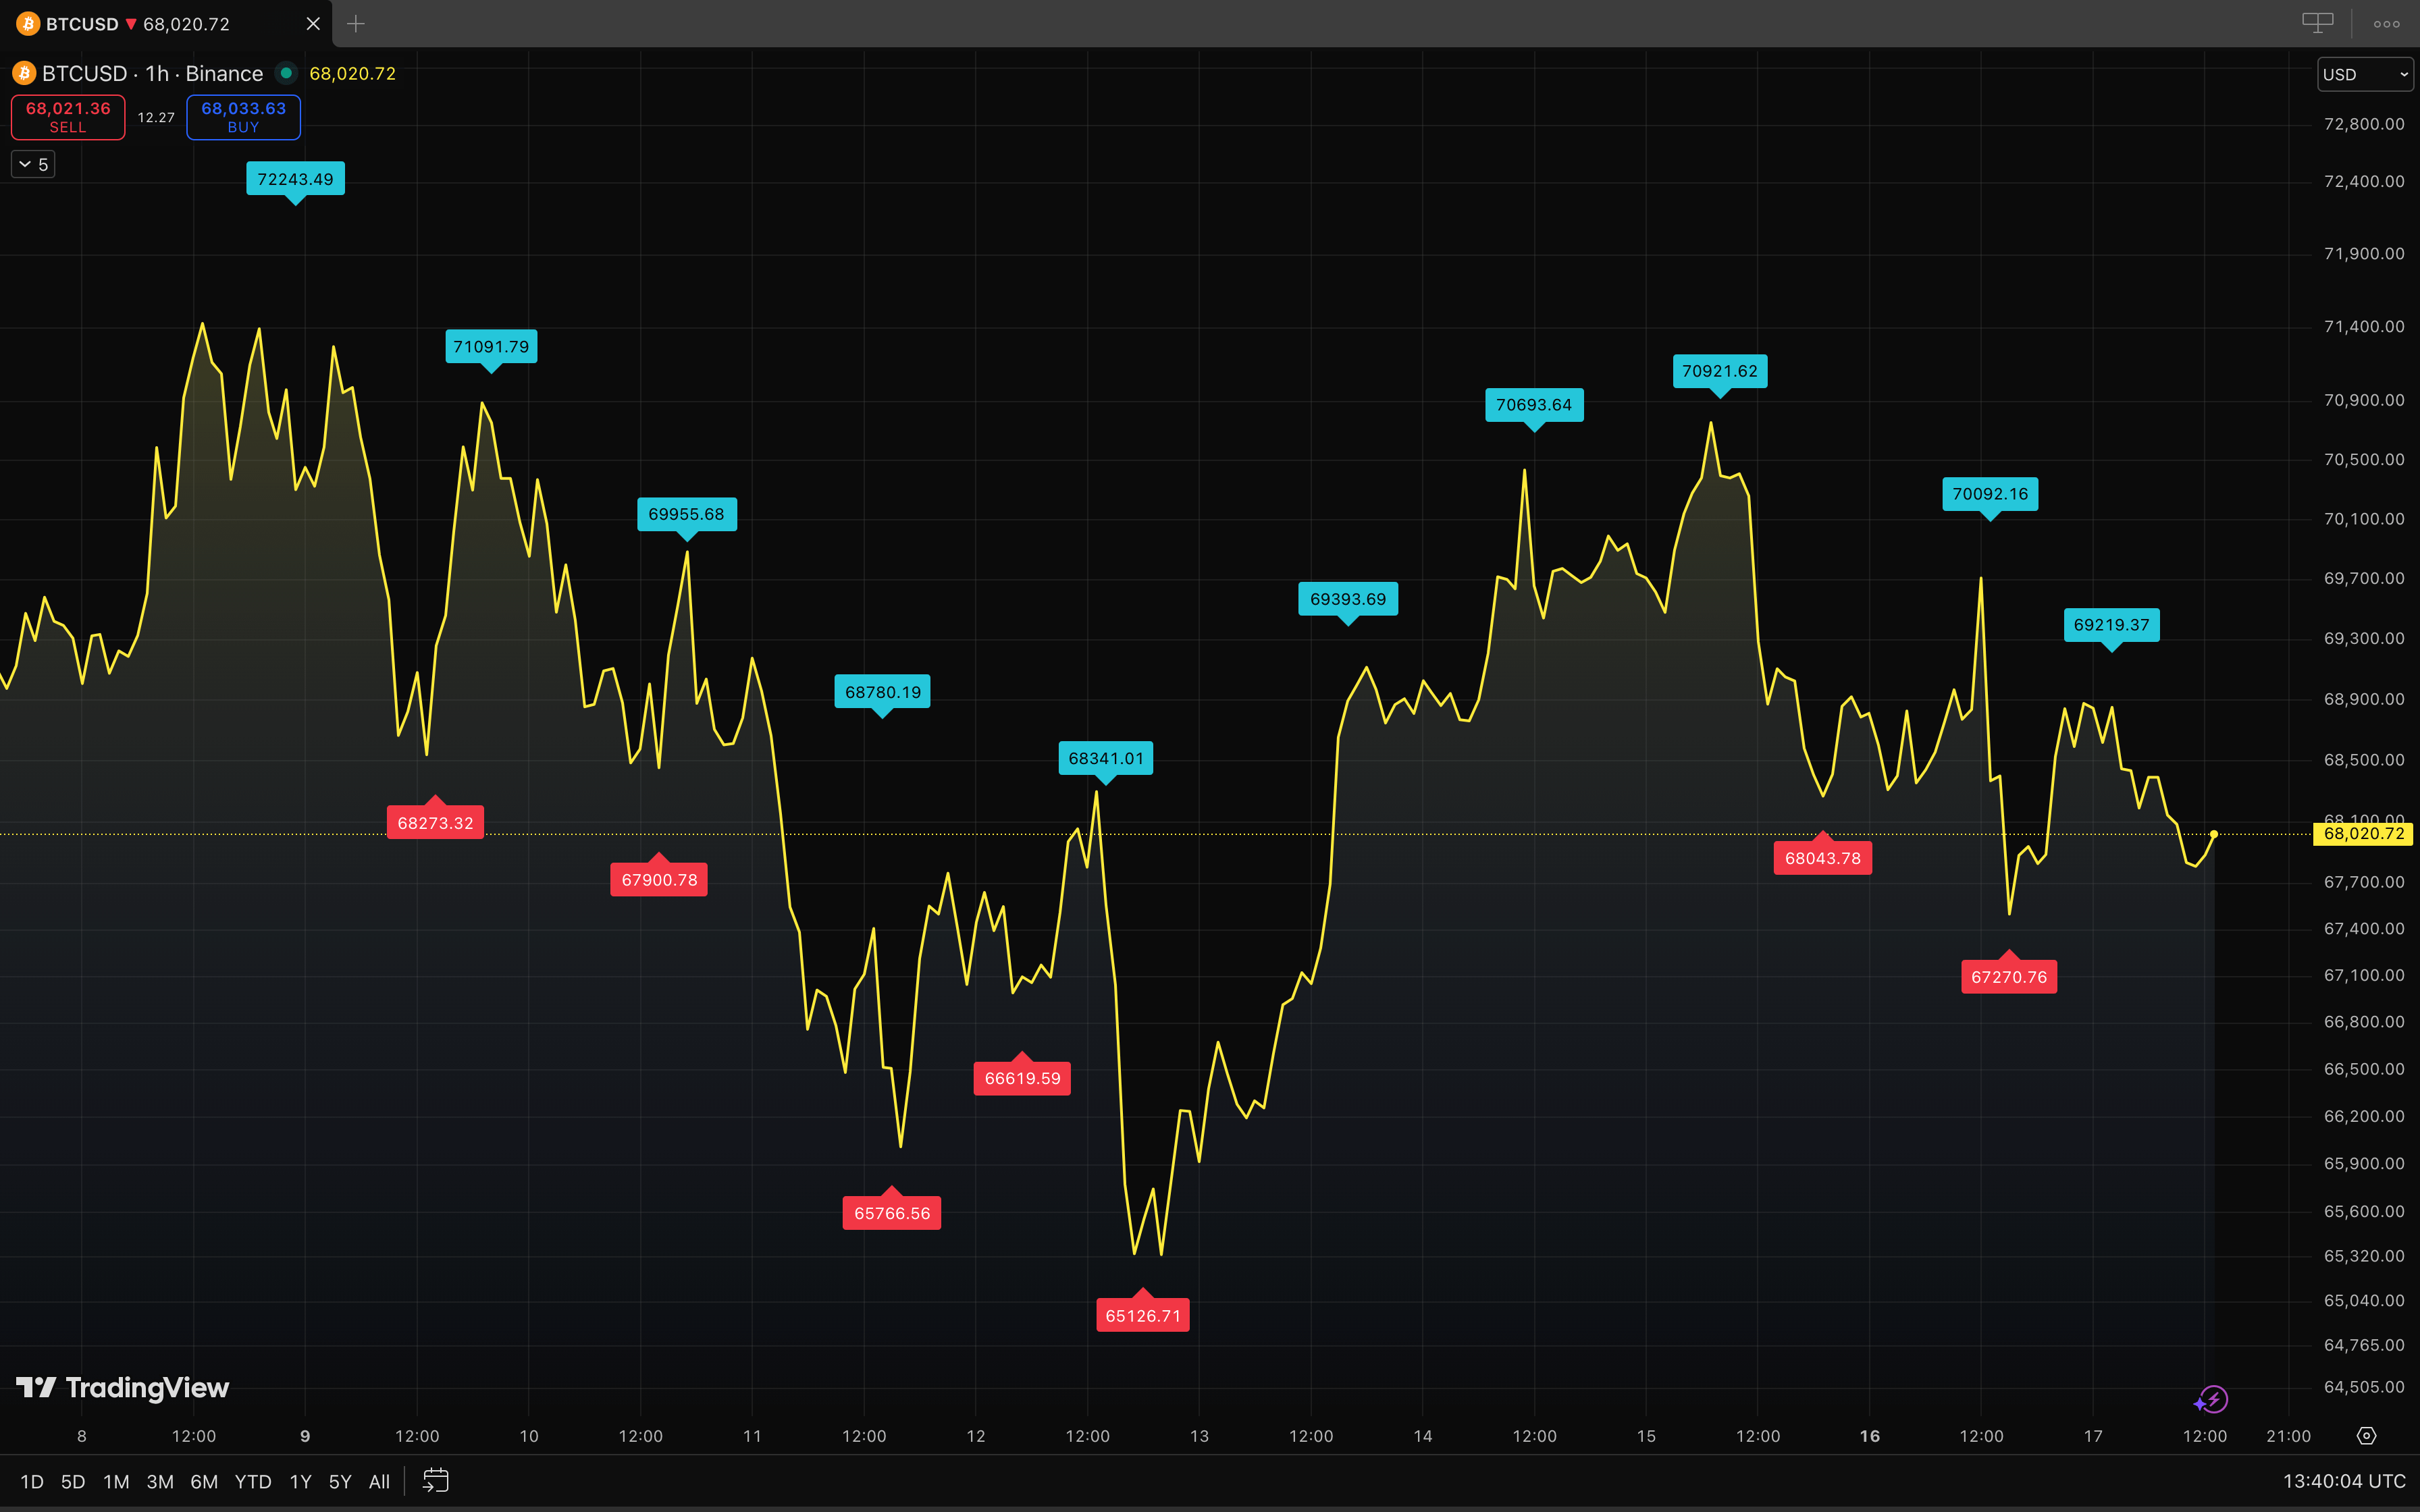Click the plus icon to add new tab

point(356,24)
